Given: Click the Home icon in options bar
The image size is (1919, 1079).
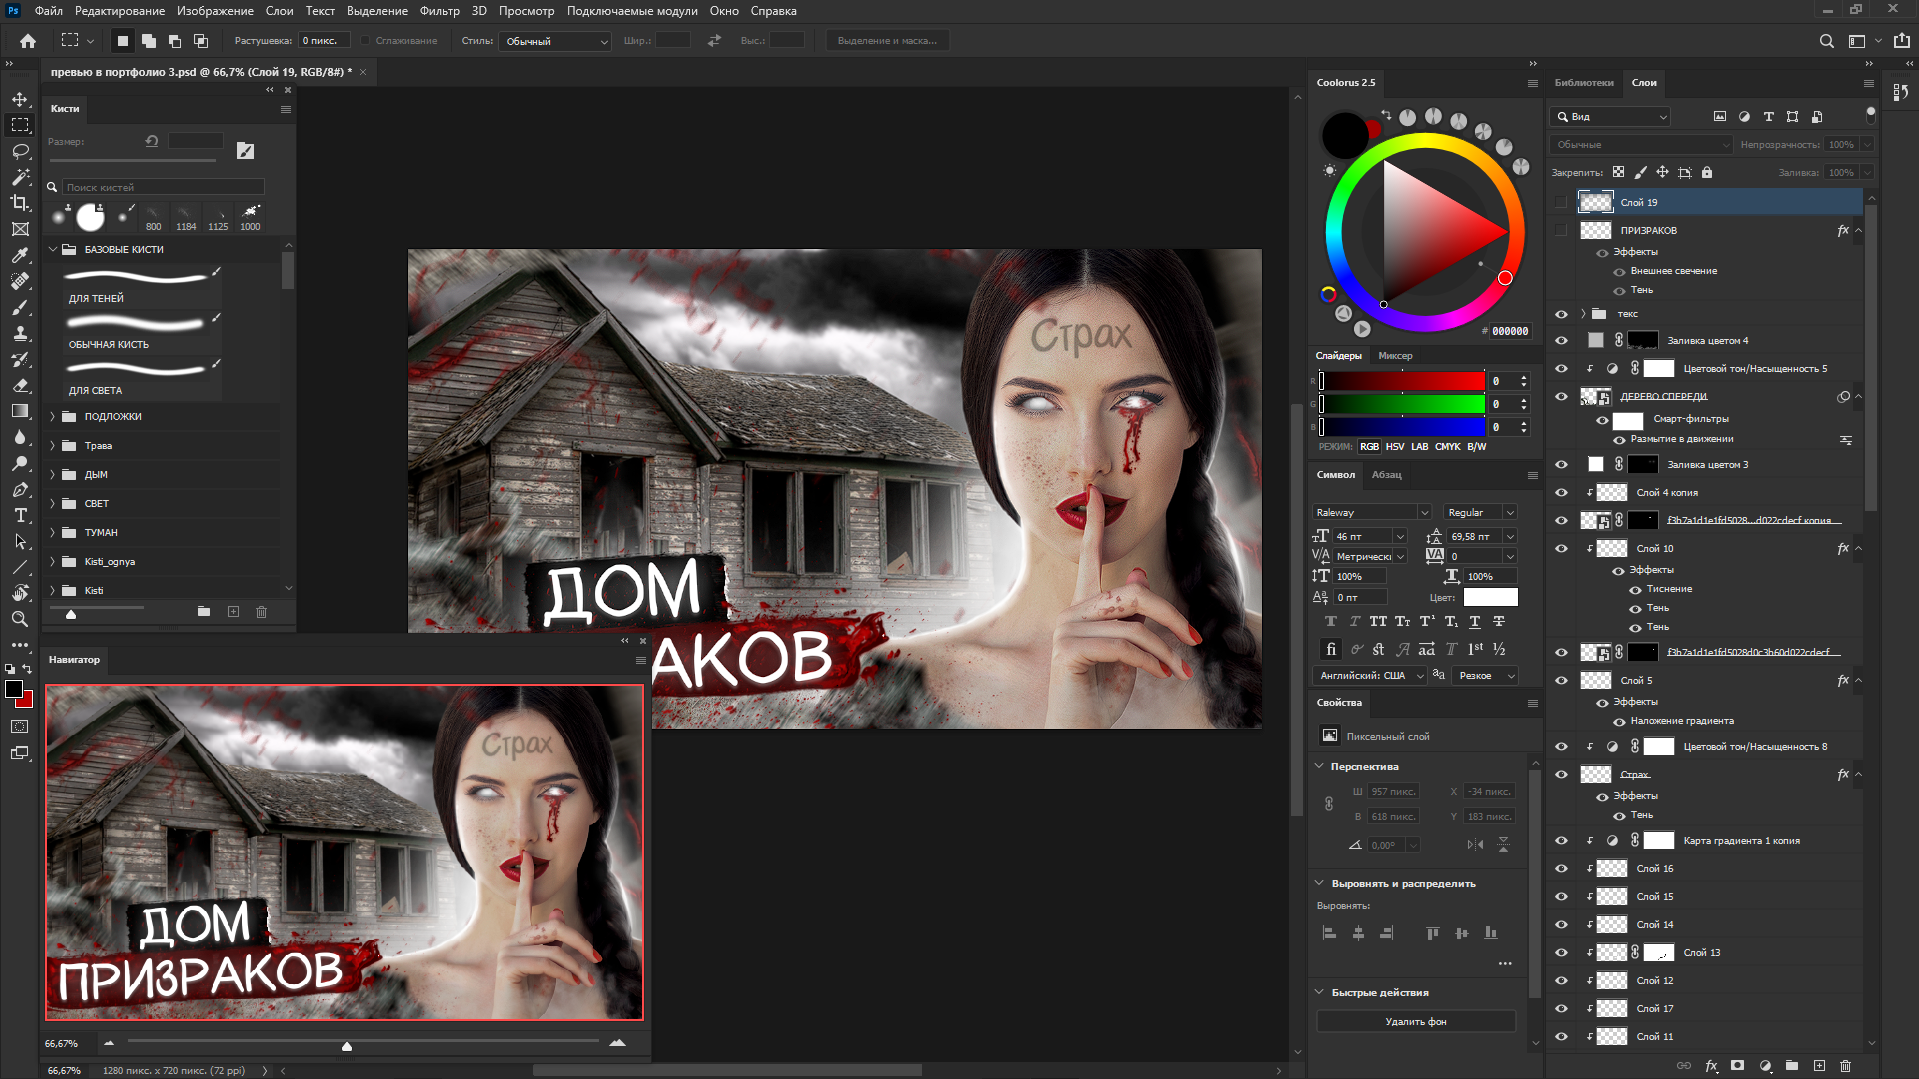Looking at the screenshot, I should 28,41.
